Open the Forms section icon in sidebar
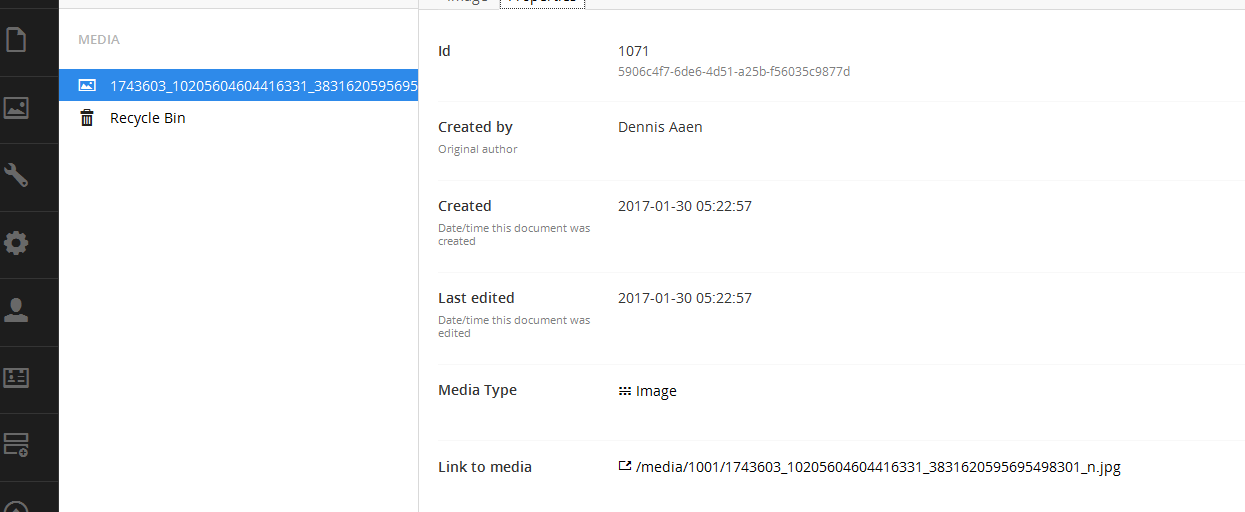 (16, 445)
